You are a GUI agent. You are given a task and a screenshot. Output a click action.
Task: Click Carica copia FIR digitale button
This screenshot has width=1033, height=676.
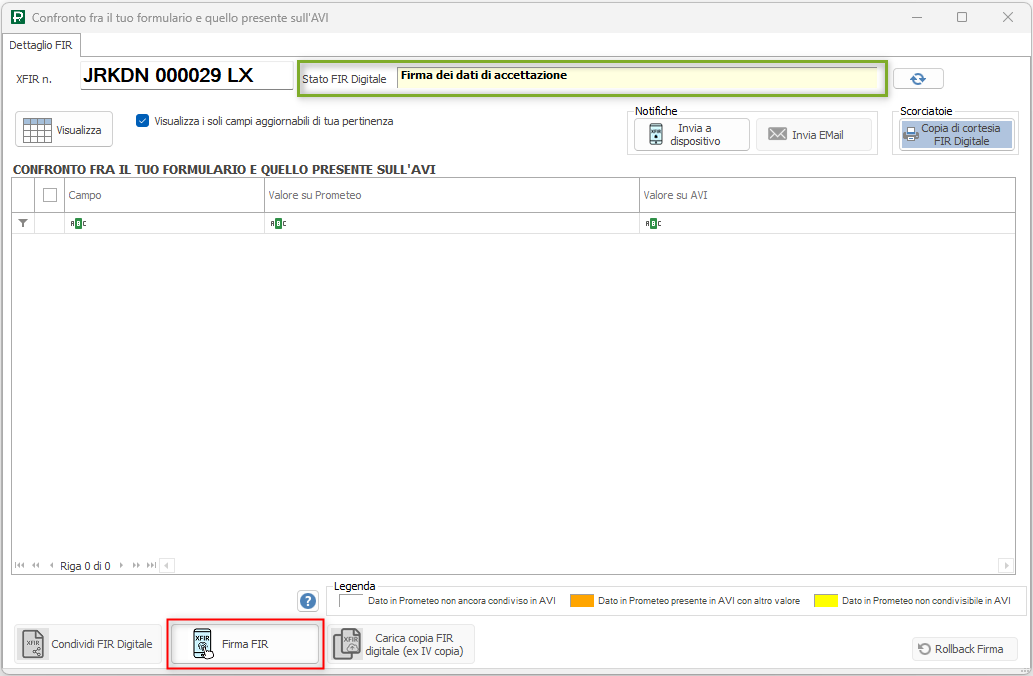(402, 644)
